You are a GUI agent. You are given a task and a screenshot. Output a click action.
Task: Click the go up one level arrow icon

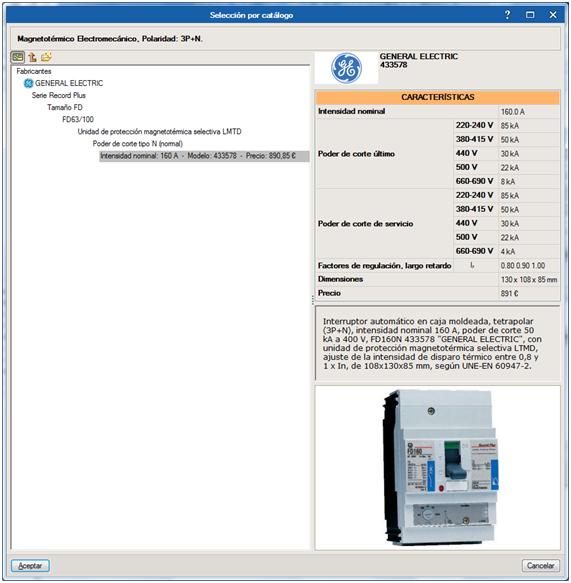[32, 57]
